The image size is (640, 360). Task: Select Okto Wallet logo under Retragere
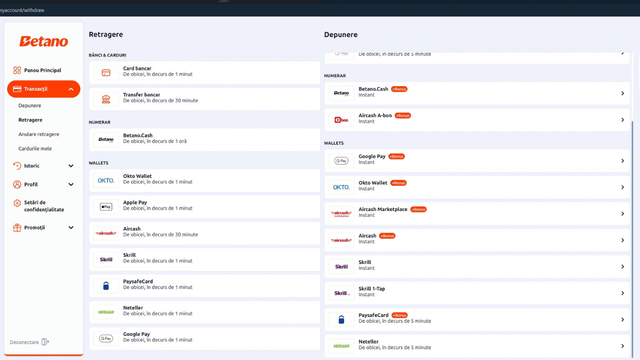coord(106,180)
